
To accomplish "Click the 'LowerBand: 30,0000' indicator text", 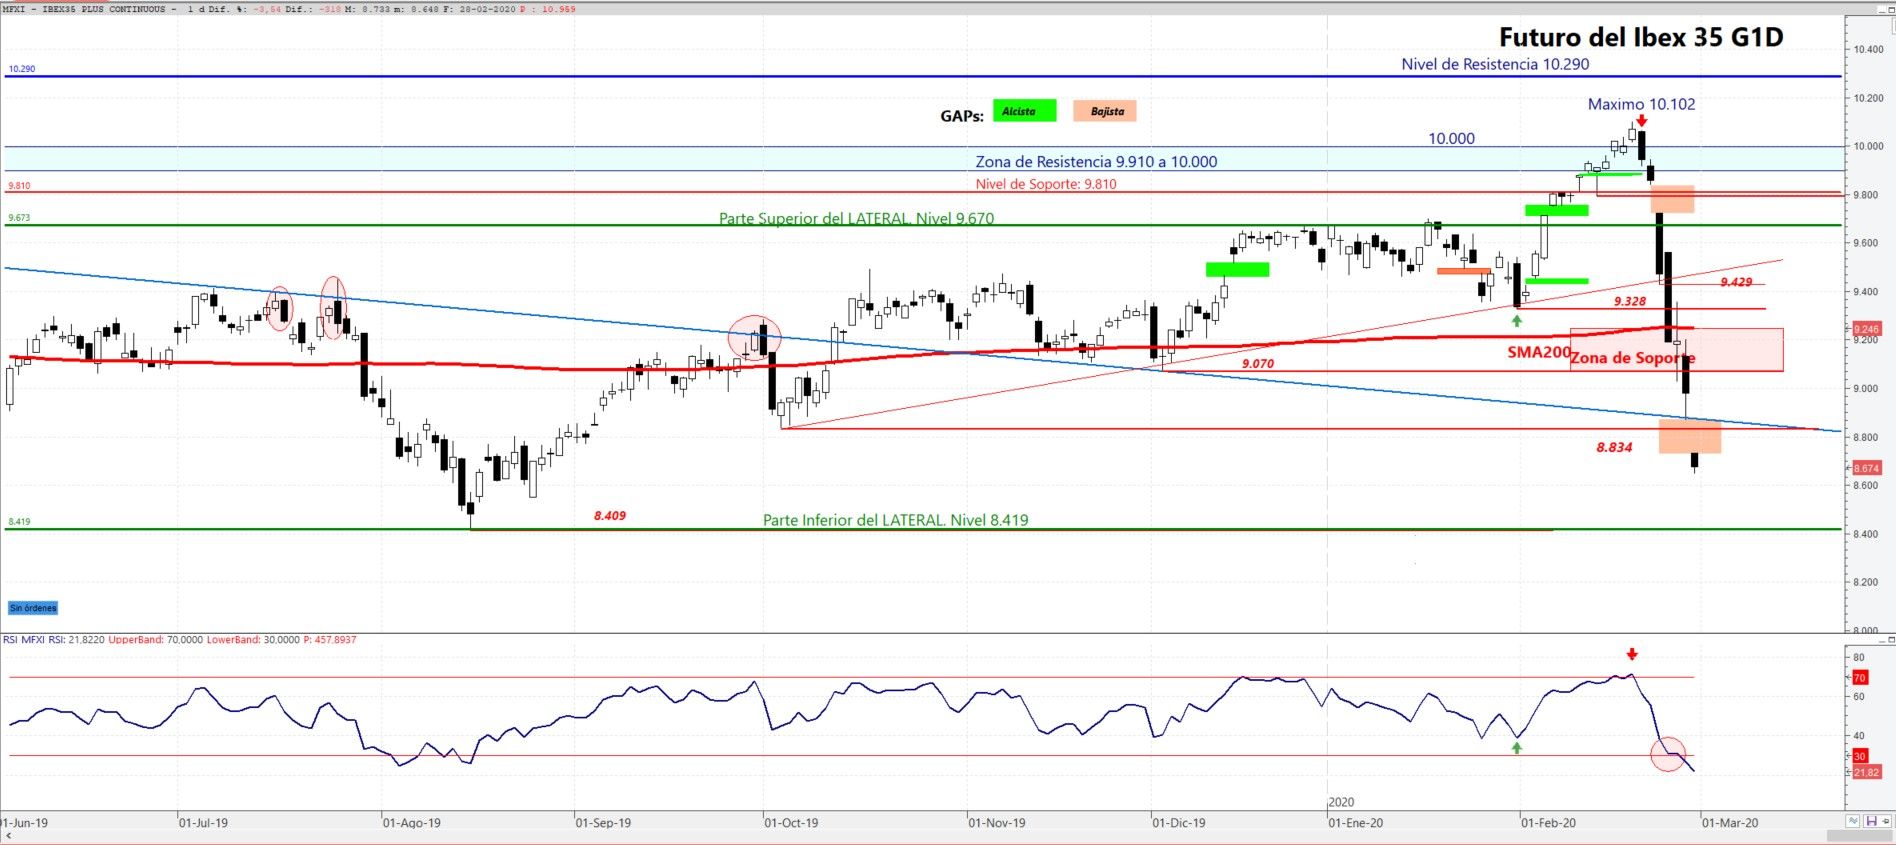I will 253,640.
